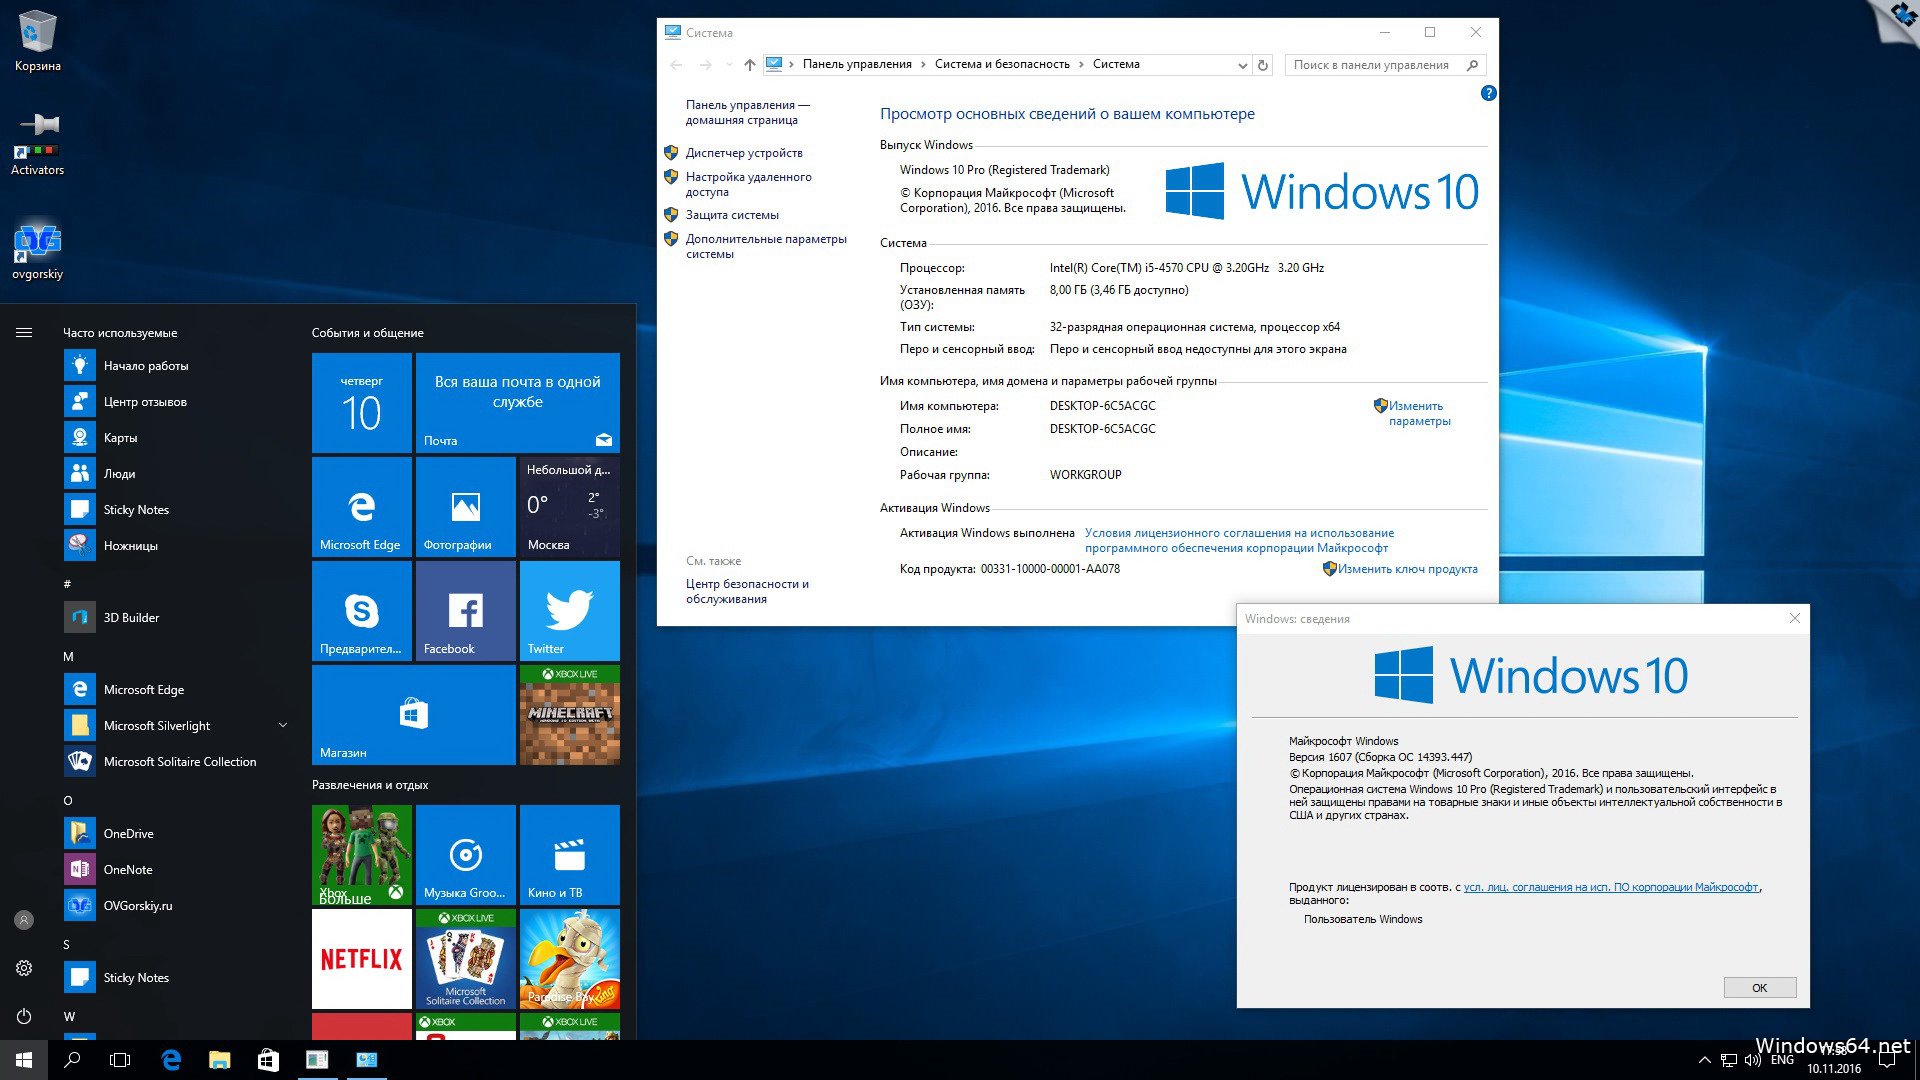The height and width of the screenshot is (1080, 1920).
Task: Open Начало работы in Start list
Action: tap(176, 366)
